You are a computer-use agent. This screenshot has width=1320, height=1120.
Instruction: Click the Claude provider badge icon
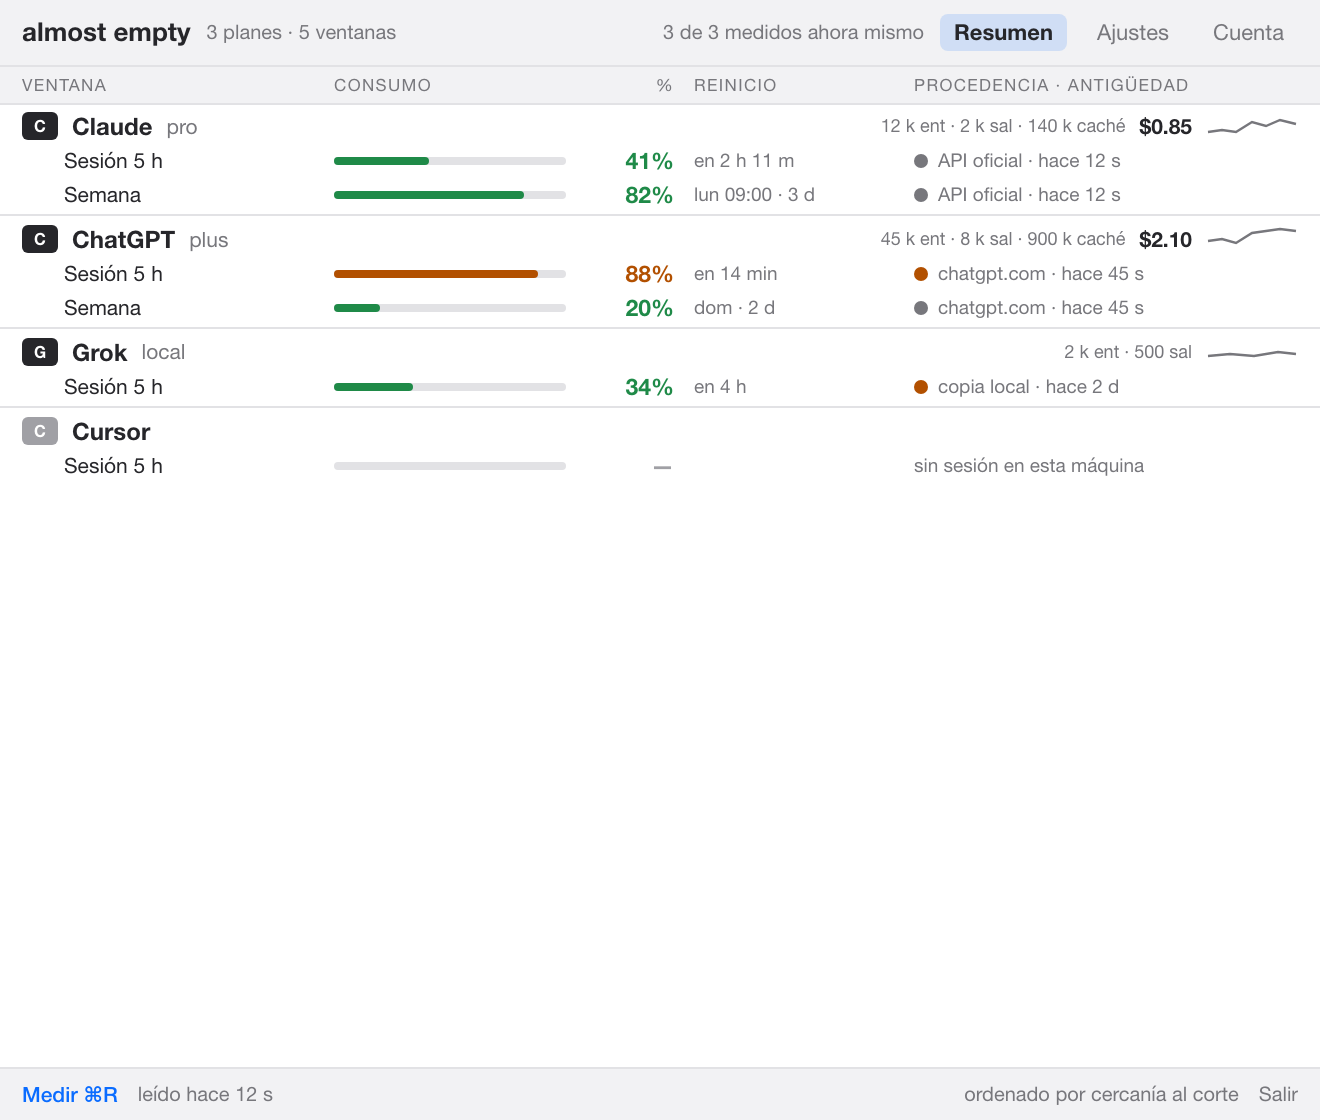[x=40, y=126]
